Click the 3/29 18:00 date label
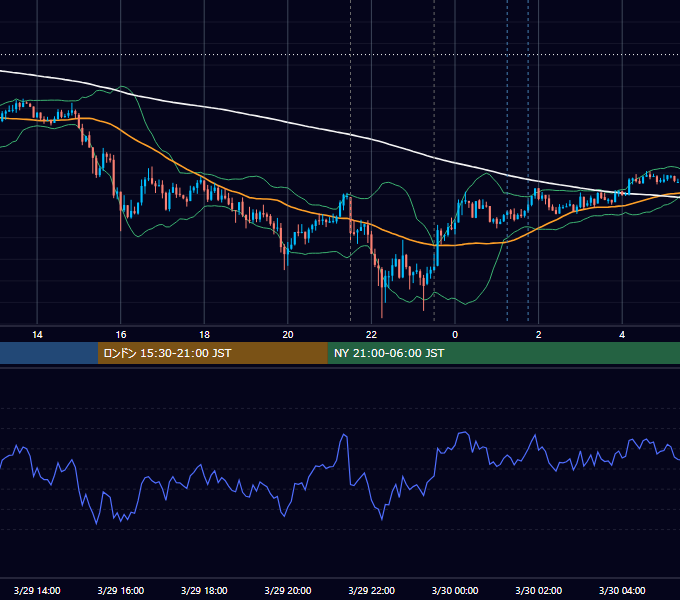 [x=204, y=590]
